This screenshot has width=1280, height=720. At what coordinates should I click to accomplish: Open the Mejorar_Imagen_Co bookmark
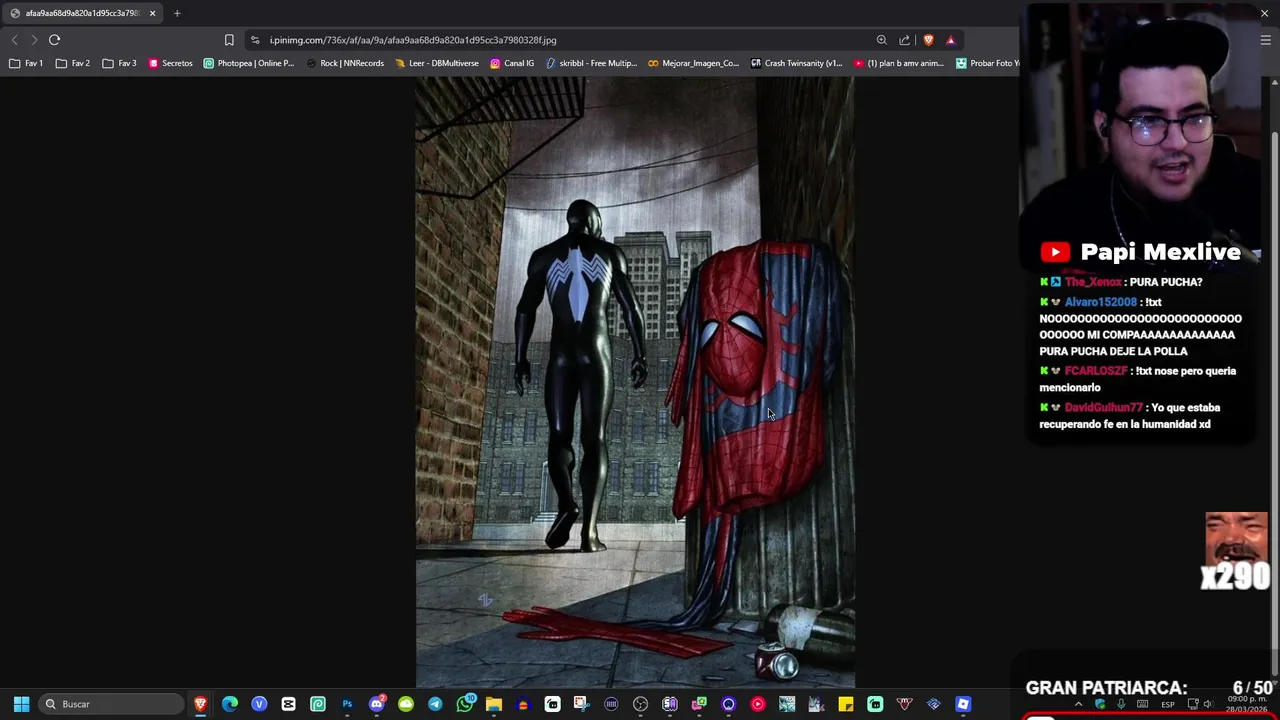(693, 63)
